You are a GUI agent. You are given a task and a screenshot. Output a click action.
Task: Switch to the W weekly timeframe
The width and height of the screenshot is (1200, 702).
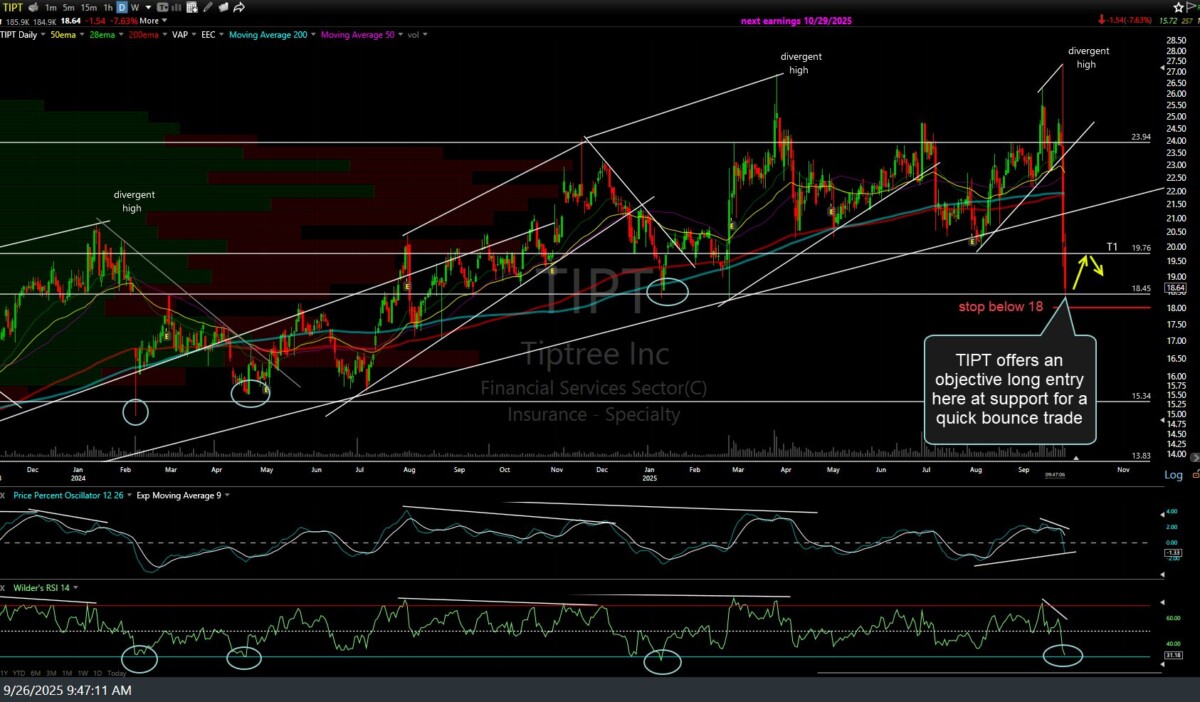pyautogui.click(x=135, y=7)
